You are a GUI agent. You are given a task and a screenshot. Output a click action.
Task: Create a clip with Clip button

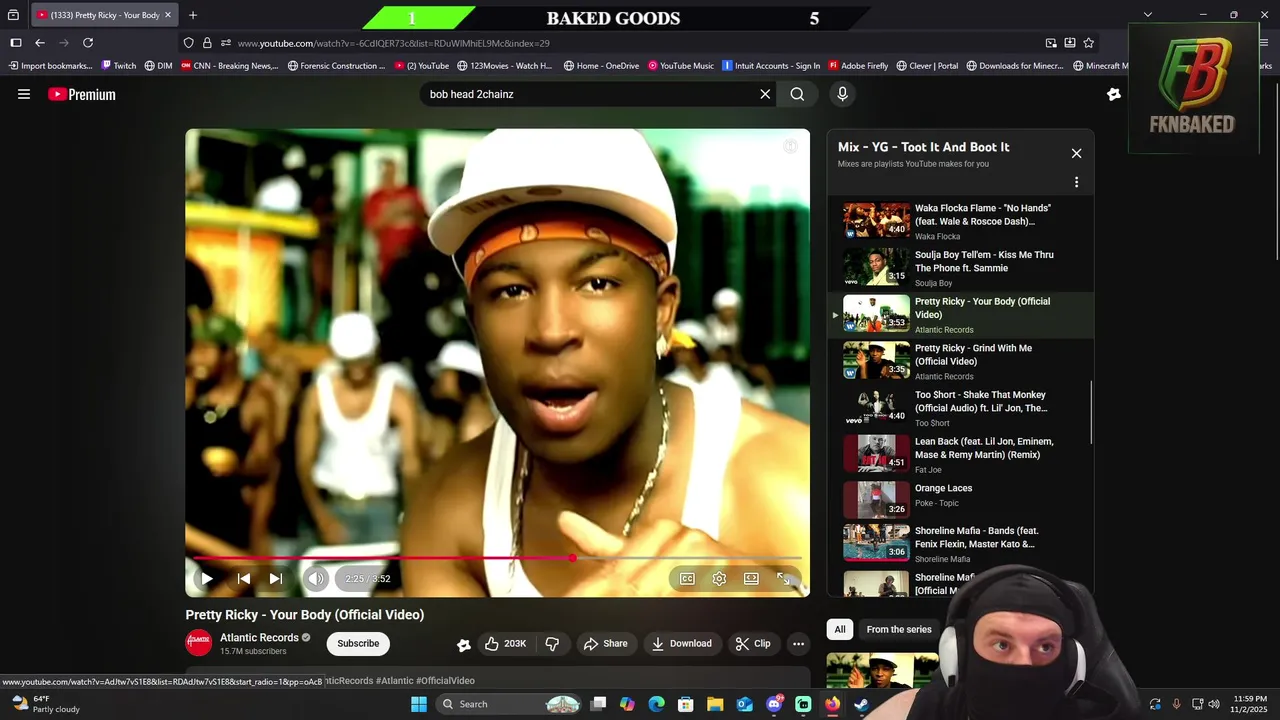(753, 644)
